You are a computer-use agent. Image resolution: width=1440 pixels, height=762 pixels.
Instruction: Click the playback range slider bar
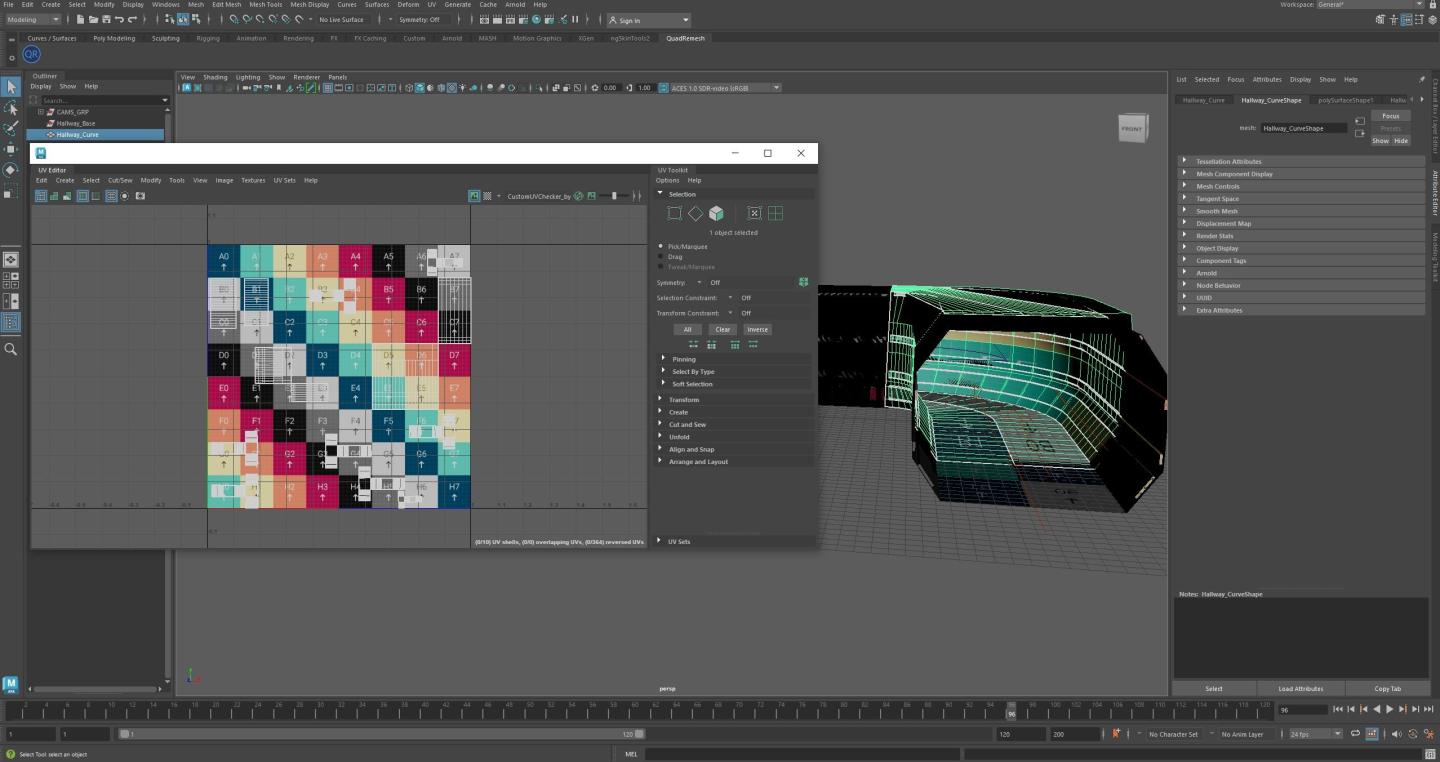pyautogui.click(x=381, y=734)
